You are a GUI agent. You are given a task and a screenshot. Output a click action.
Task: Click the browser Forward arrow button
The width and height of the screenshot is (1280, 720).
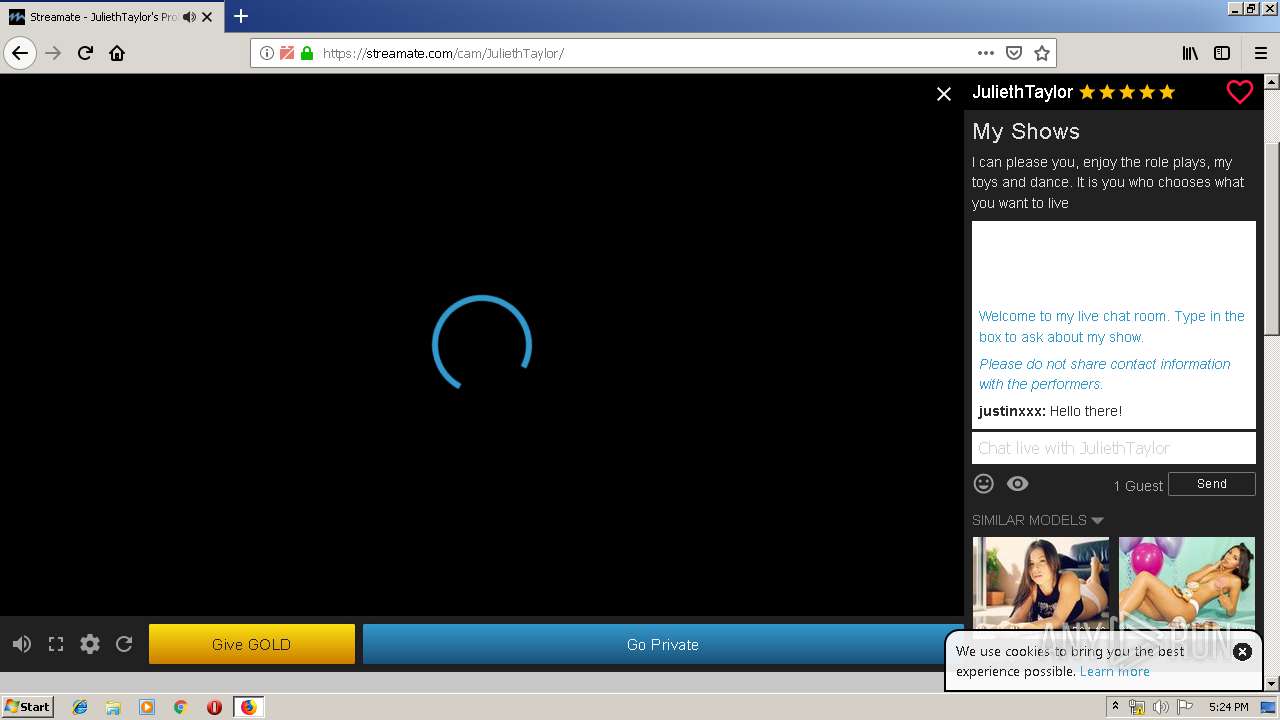53,53
